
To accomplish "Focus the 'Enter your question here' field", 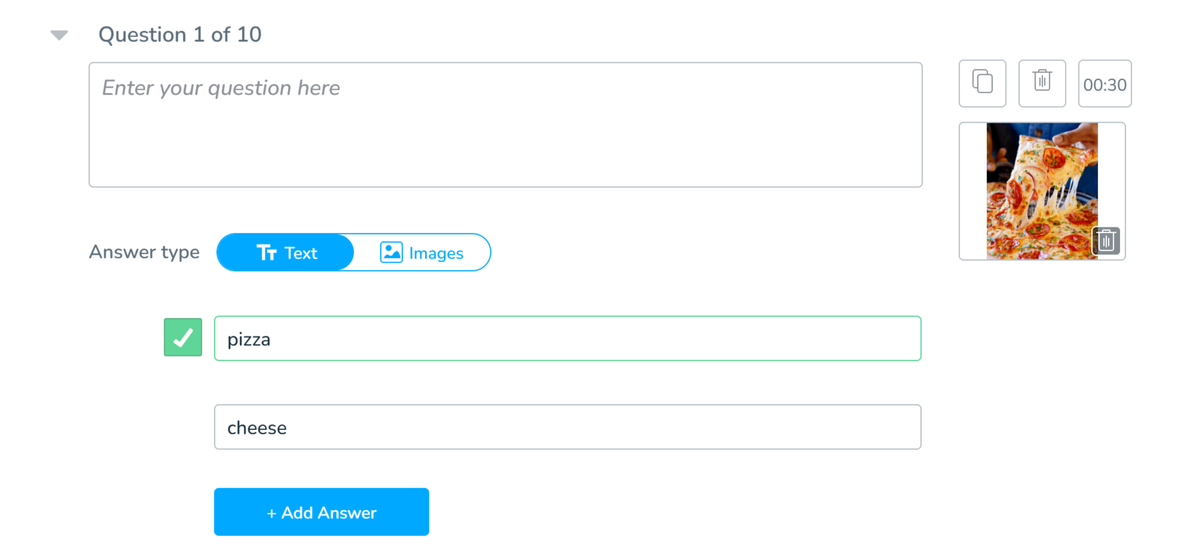I will [505, 125].
